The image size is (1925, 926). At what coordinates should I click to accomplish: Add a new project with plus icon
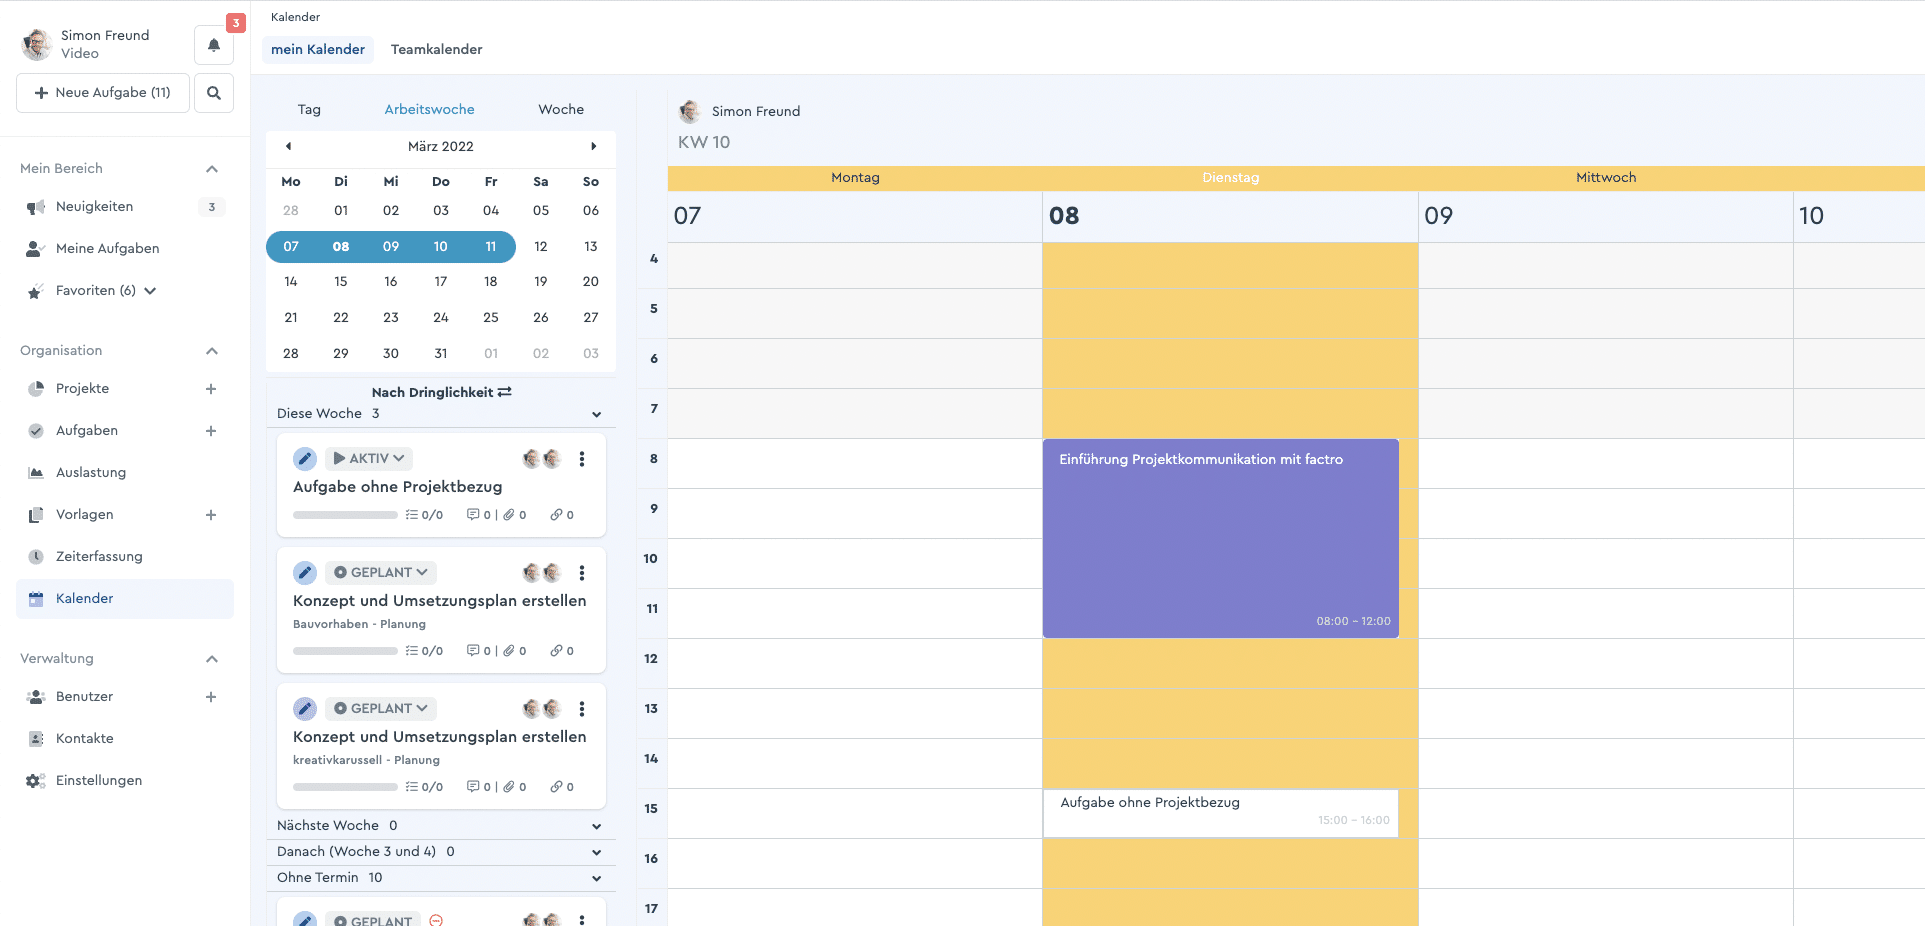211,389
